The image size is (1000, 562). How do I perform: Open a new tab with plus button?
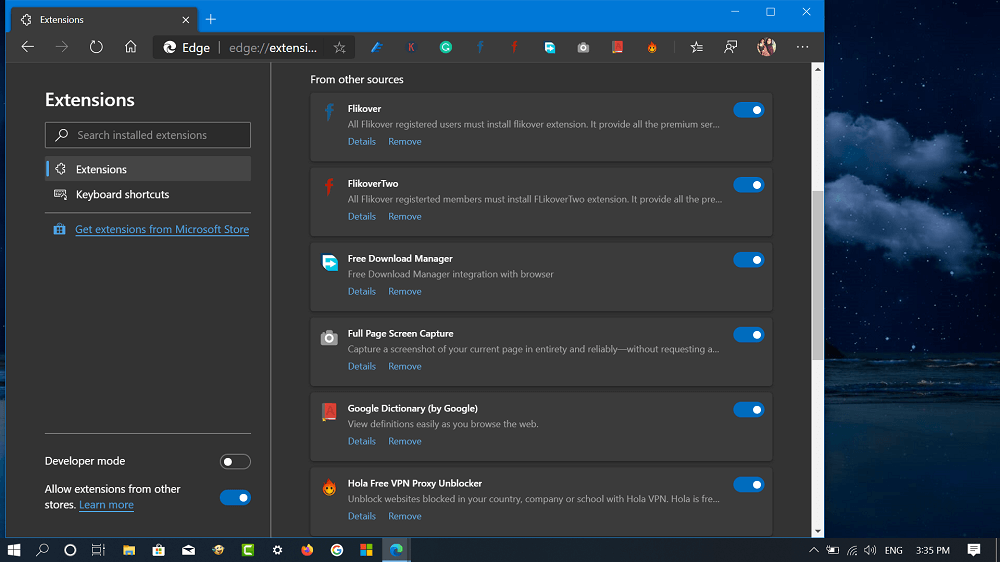coord(210,19)
